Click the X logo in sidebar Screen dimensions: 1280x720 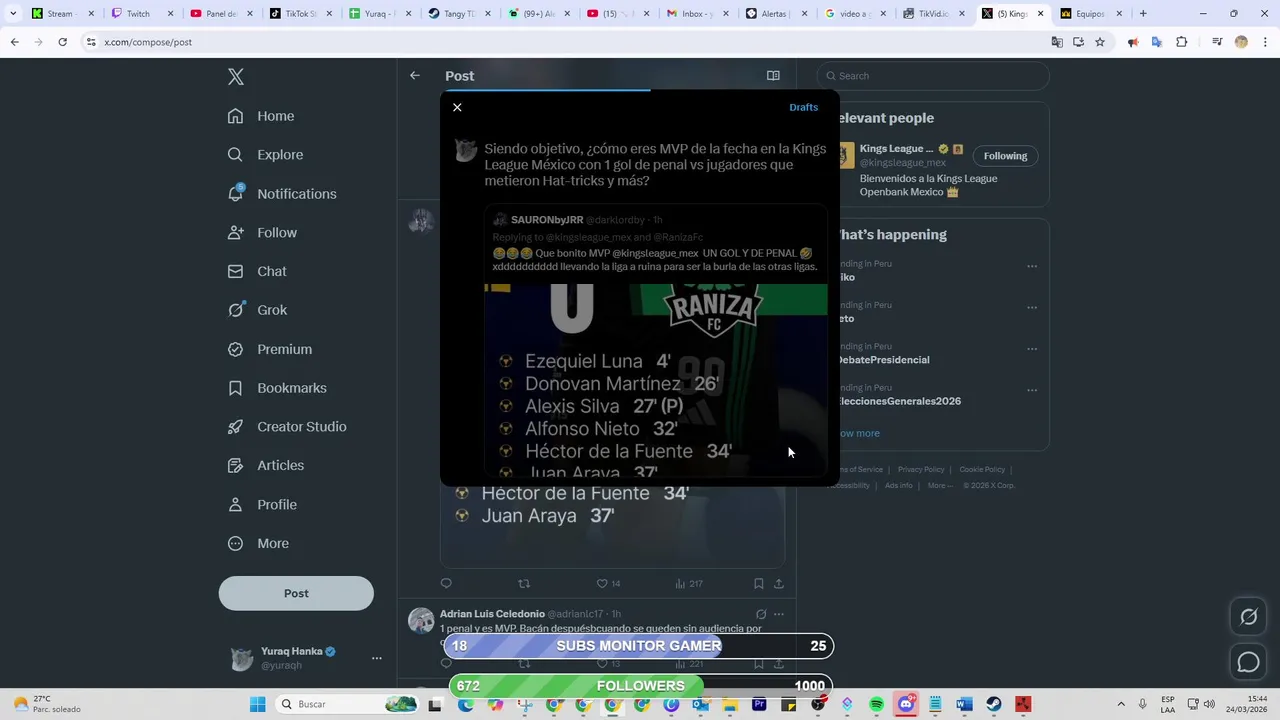[x=235, y=77]
